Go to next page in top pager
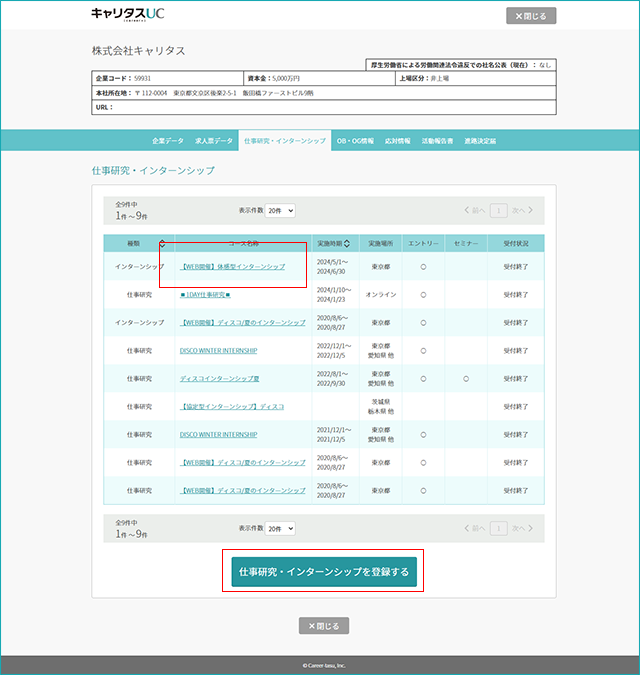Image resolution: width=640 pixels, height=675 pixels. click(x=522, y=211)
